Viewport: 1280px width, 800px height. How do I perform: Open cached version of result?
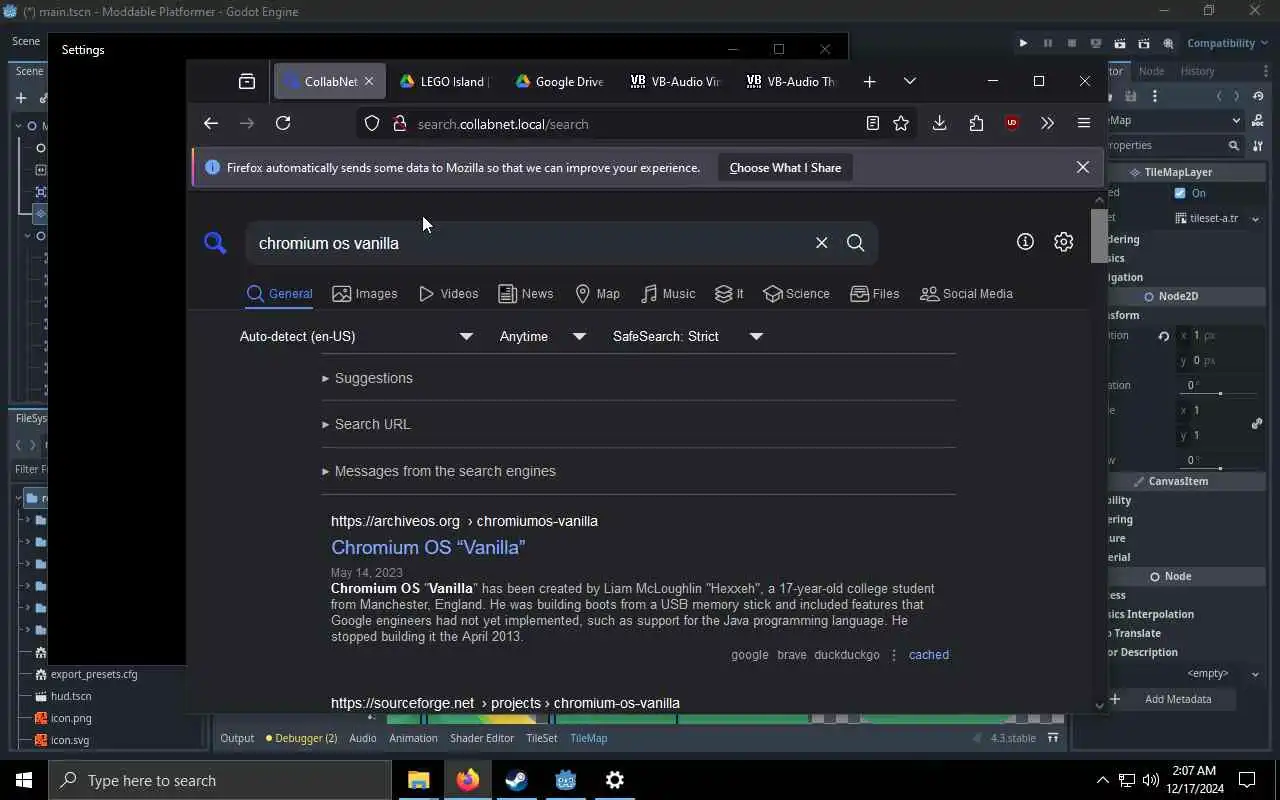pyautogui.click(x=929, y=655)
